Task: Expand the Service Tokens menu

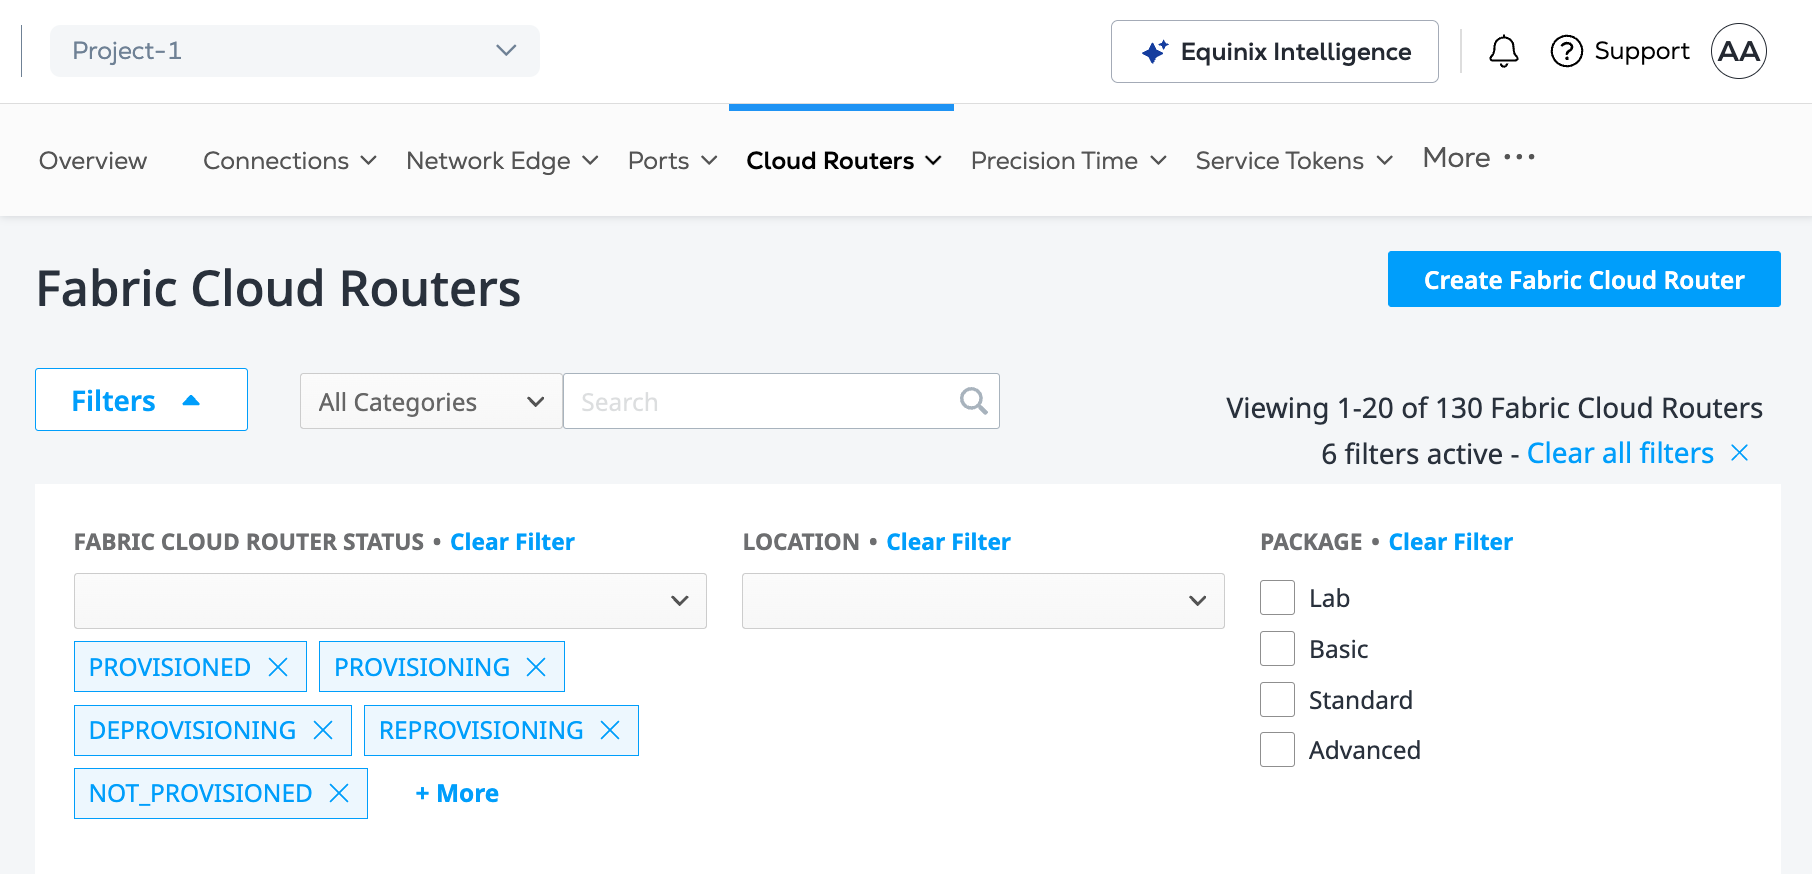Action: [1294, 161]
